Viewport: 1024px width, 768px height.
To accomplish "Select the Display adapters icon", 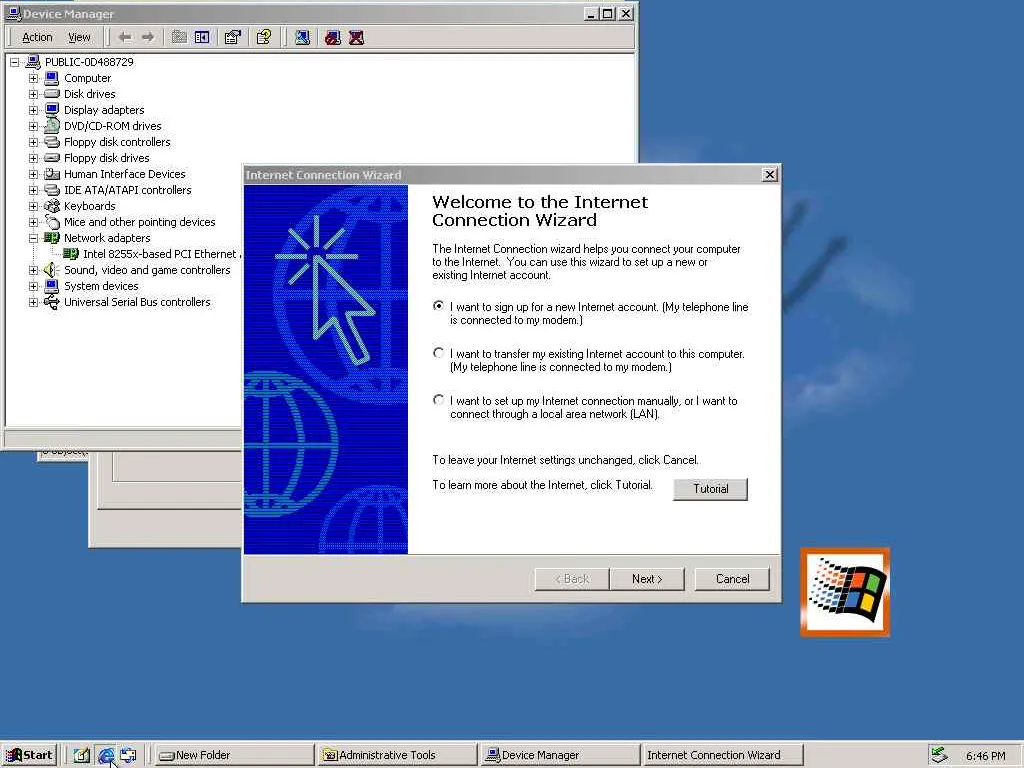I will pos(52,110).
